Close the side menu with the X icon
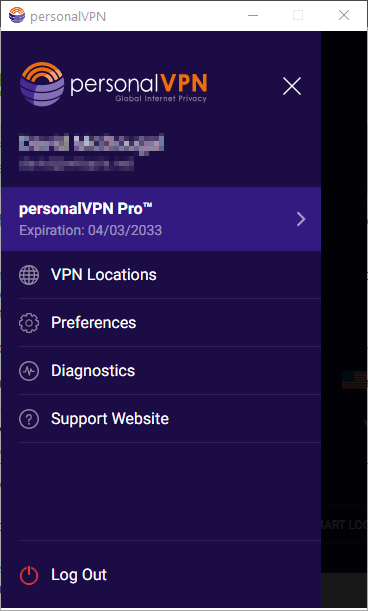The image size is (368, 611). click(292, 86)
